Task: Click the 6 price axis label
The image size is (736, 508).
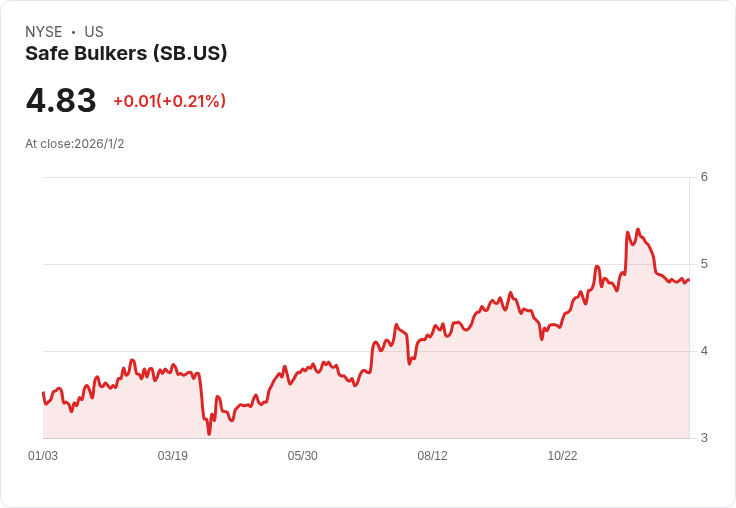Action: click(704, 177)
